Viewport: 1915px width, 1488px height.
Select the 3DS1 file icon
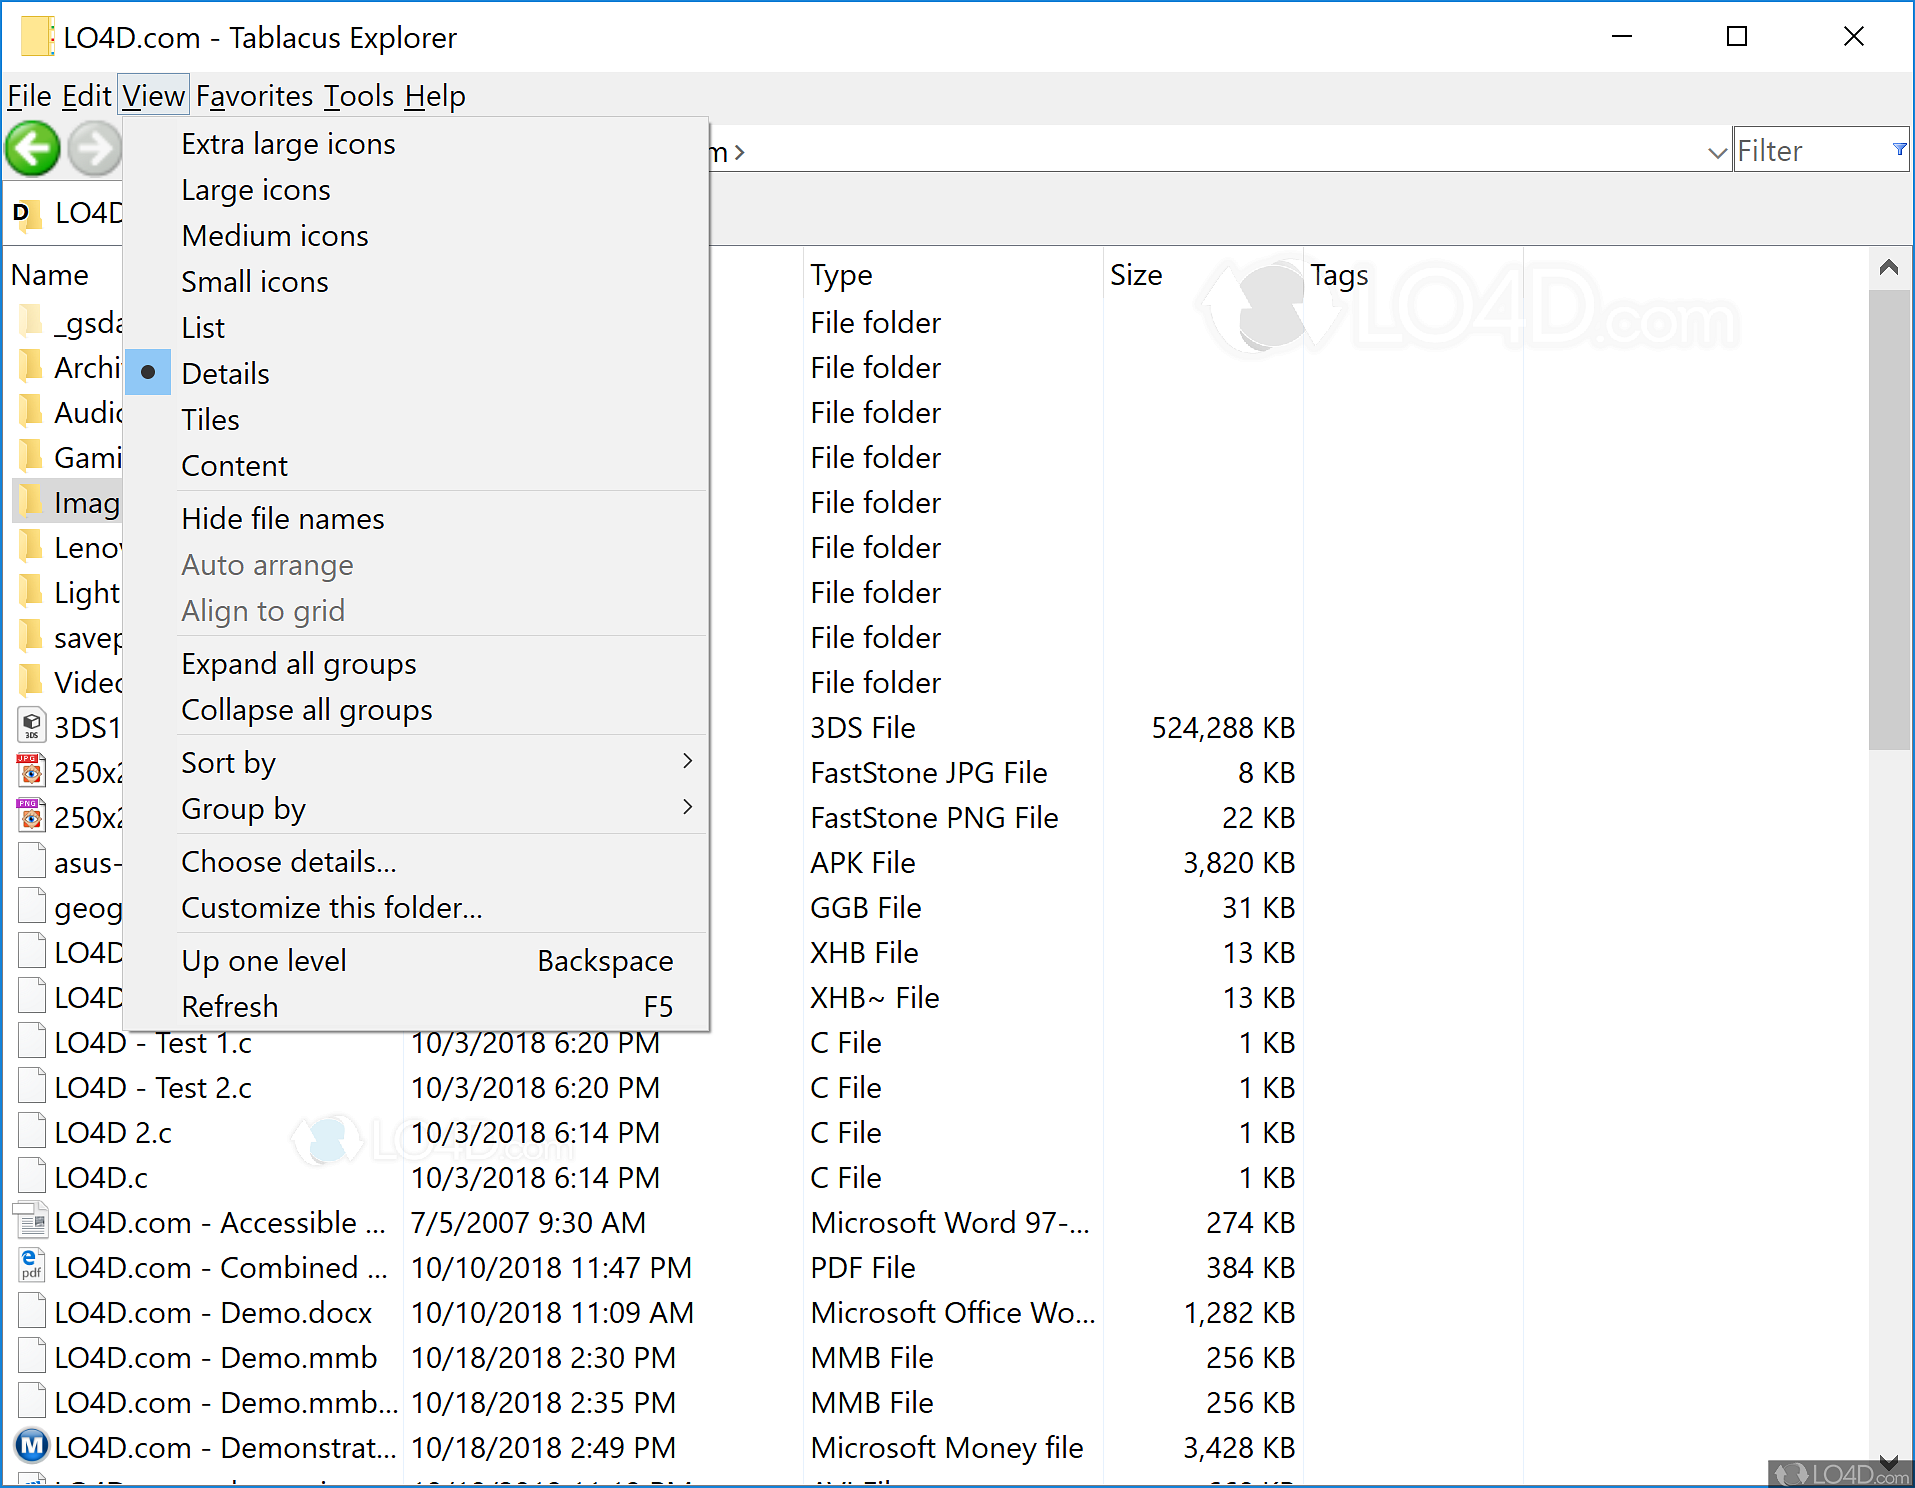tap(31, 726)
